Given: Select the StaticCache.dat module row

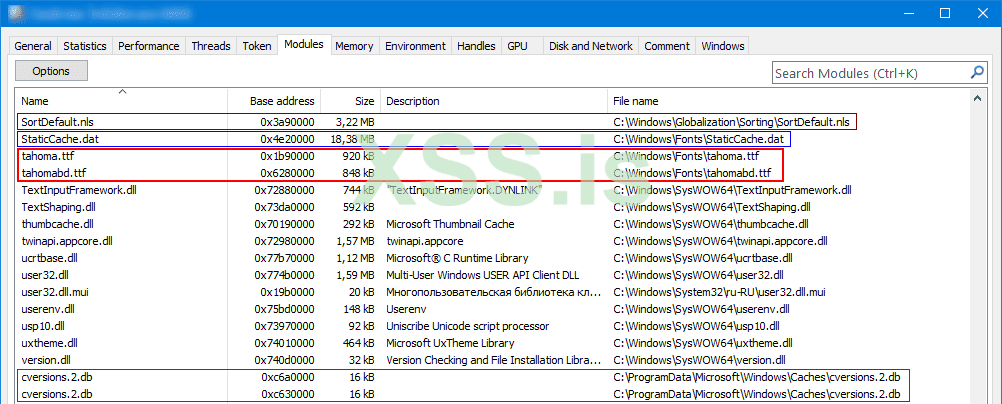Looking at the screenshot, I should [x=492, y=138].
